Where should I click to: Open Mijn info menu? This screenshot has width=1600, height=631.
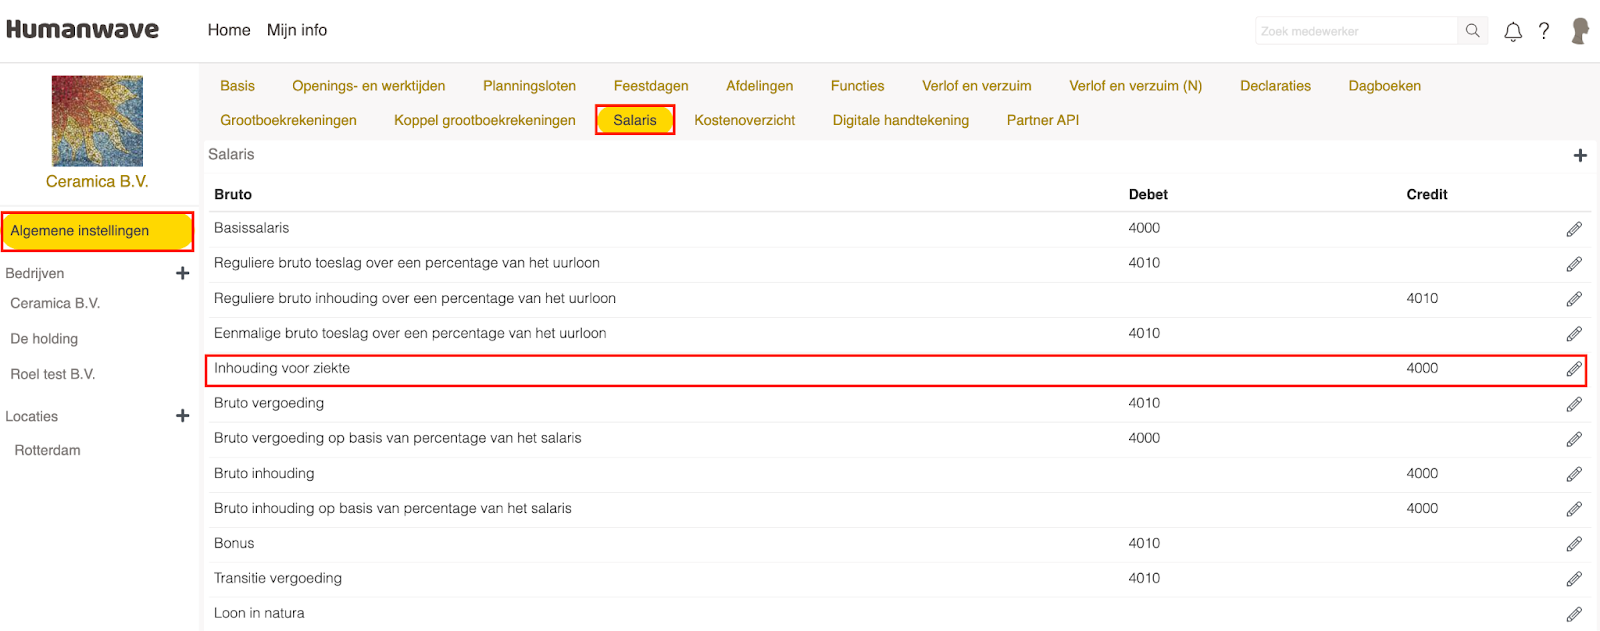coord(297,30)
